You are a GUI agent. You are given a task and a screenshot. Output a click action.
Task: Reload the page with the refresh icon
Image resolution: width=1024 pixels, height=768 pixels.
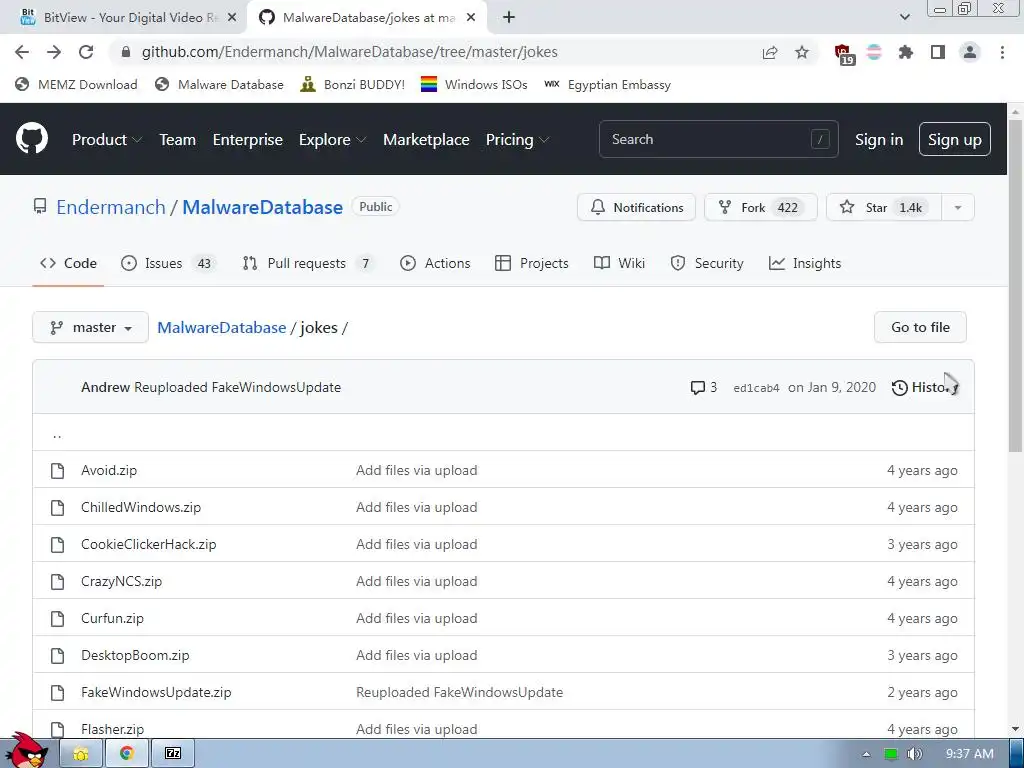86,52
